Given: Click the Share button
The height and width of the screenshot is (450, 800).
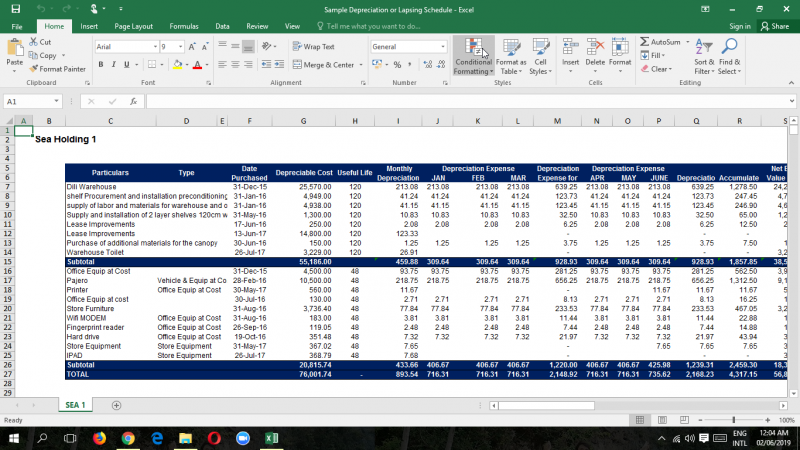Looking at the screenshot, I should click(x=775, y=26).
